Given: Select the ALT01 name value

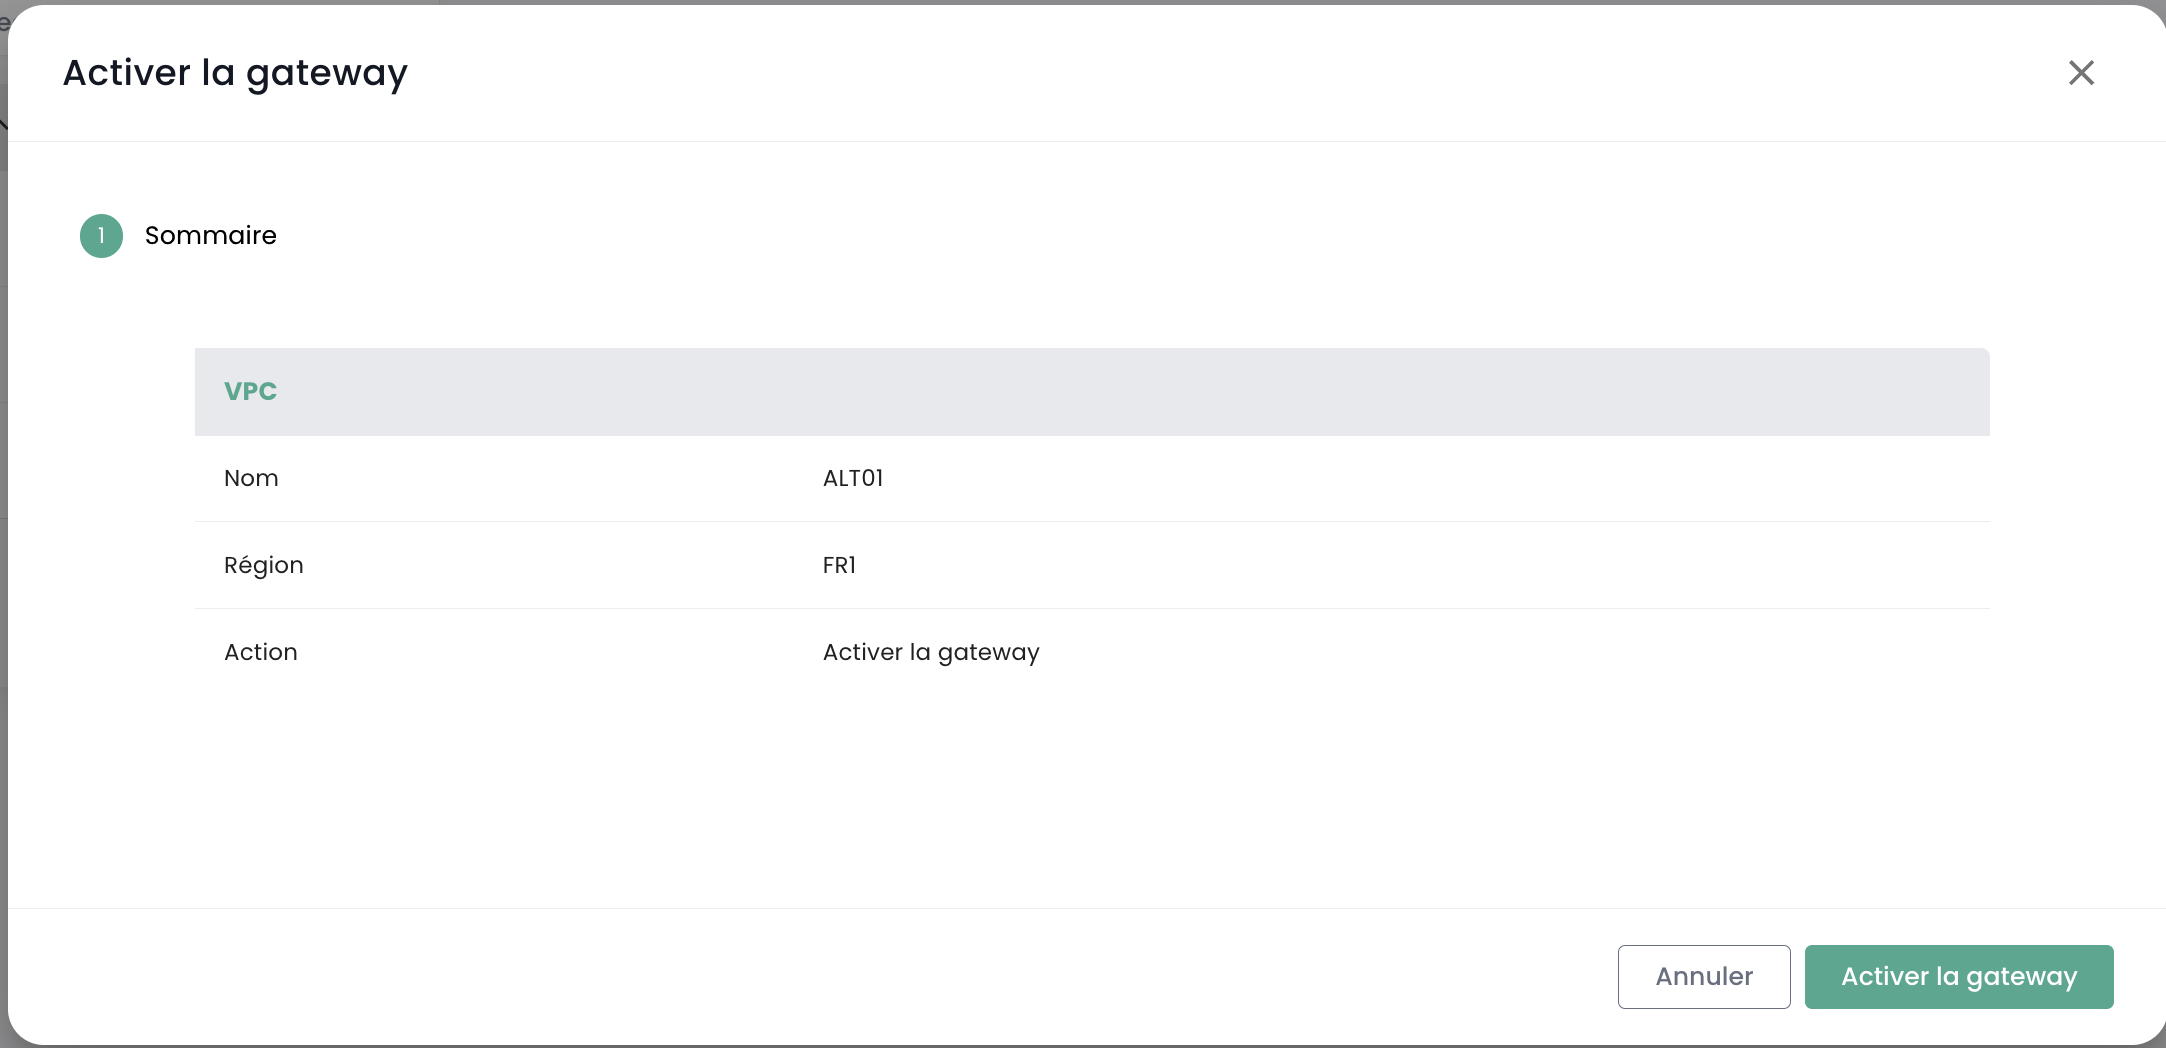Looking at the screenshot, I should coord(853,479).
